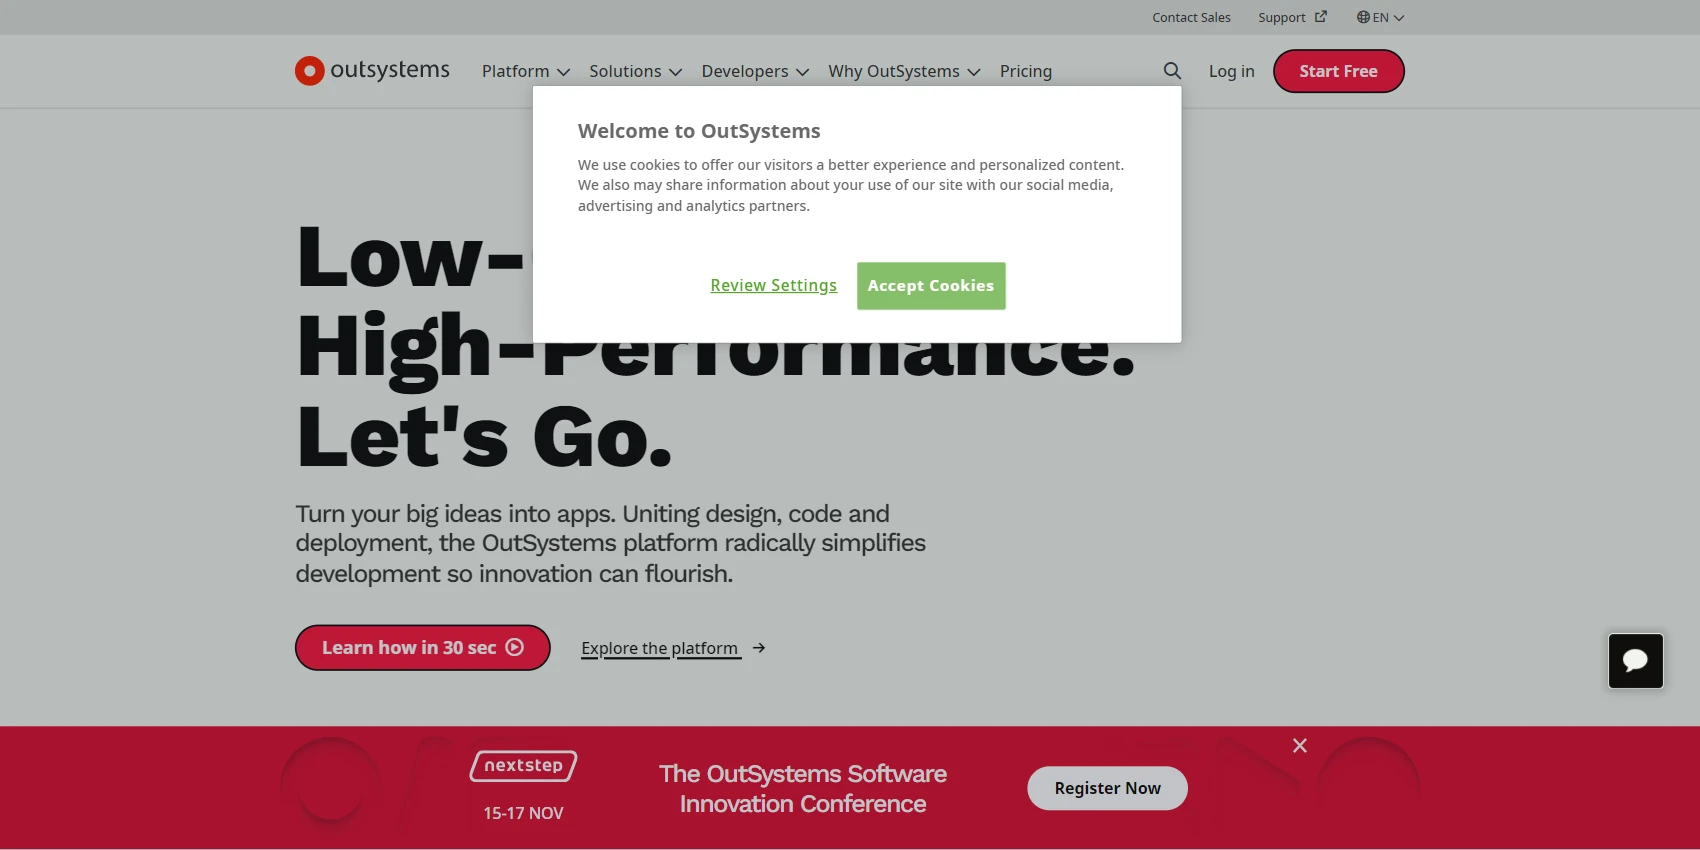The height and width of the screenshot is (850, 1700).
Task: Expand the Developers menu chevron
Action: click(x=803, y=72)
